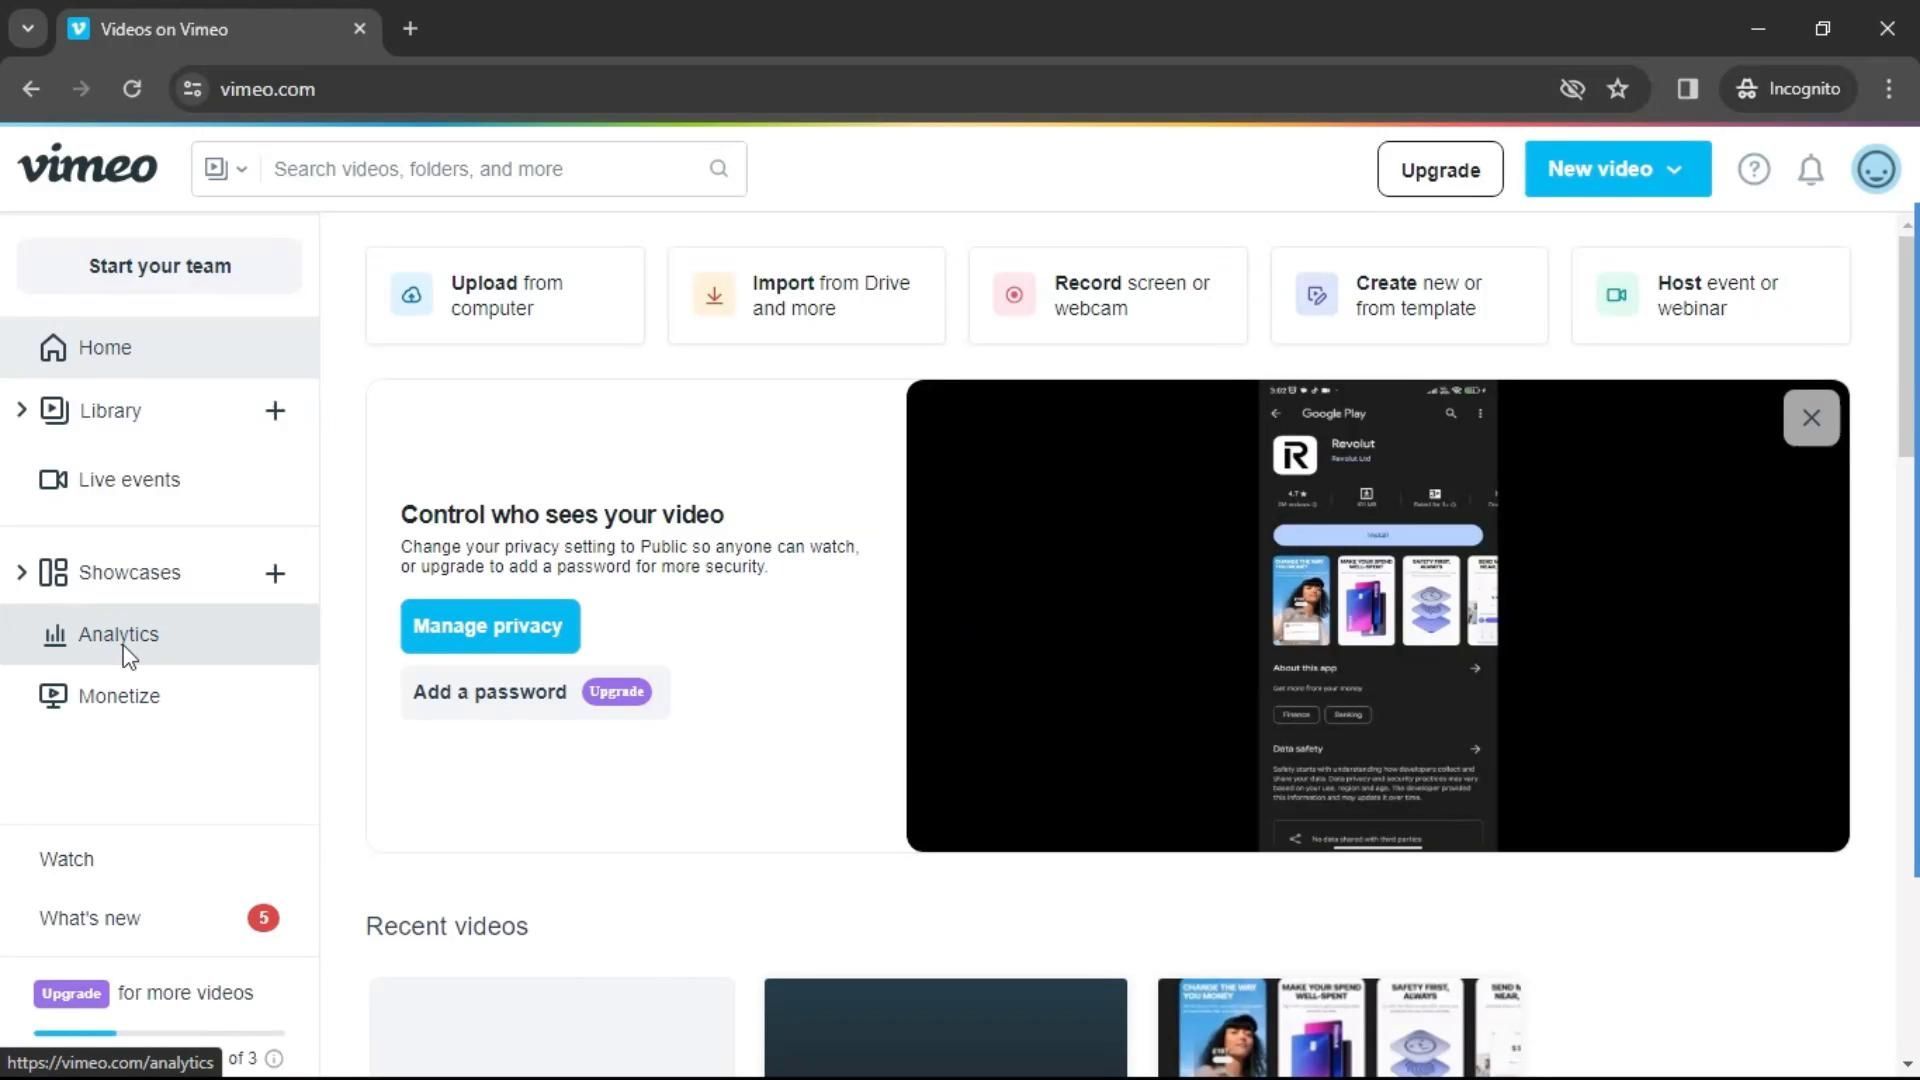The height and width of the screenshot is (1080, 1920).
Task: Click the search magnifier icon
Action: tap(718, 169)
